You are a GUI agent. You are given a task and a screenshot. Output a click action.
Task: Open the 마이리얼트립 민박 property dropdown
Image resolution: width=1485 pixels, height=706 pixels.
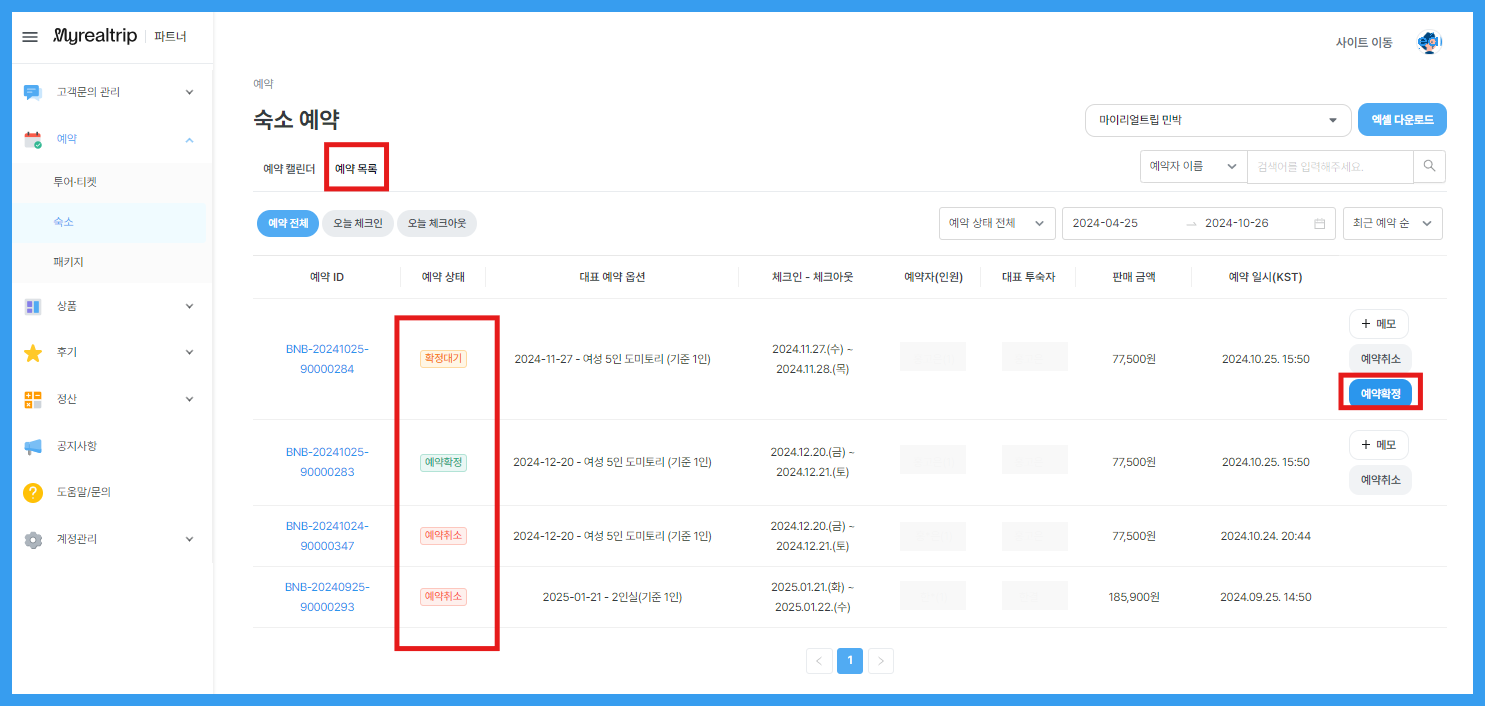click(x=1217, y=119)
